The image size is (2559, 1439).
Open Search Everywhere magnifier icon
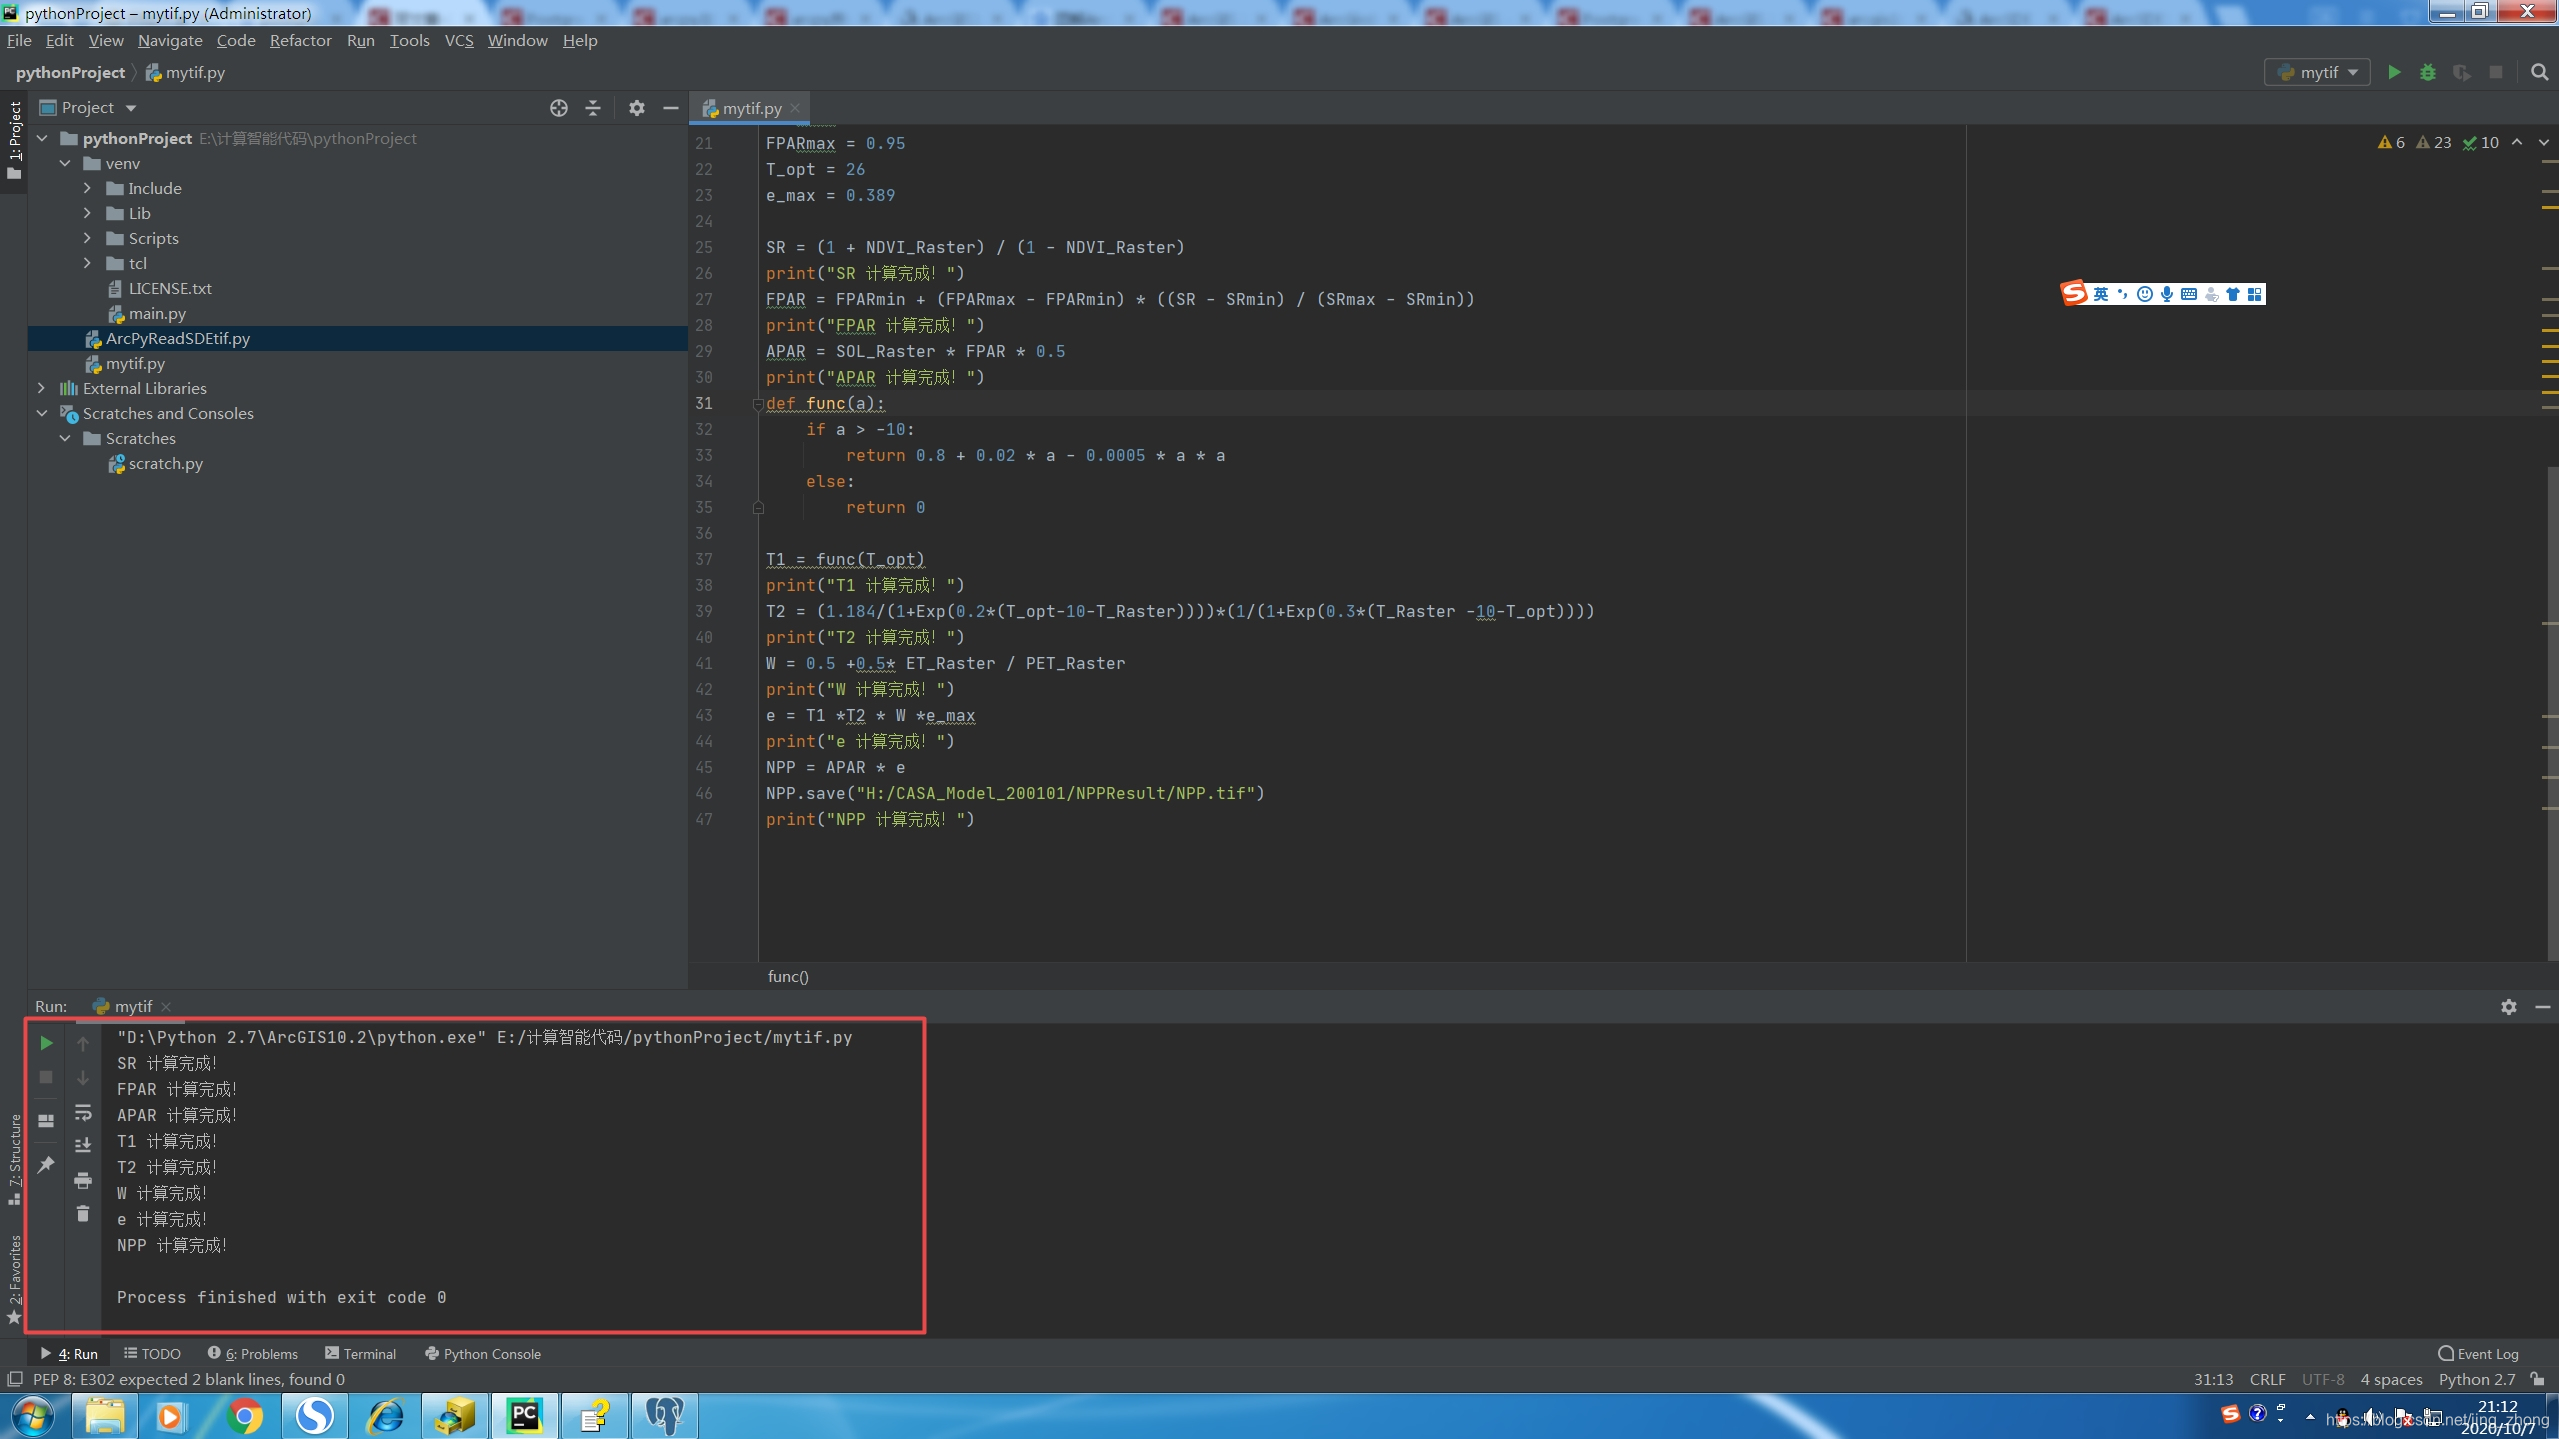tap(2539, 72)
